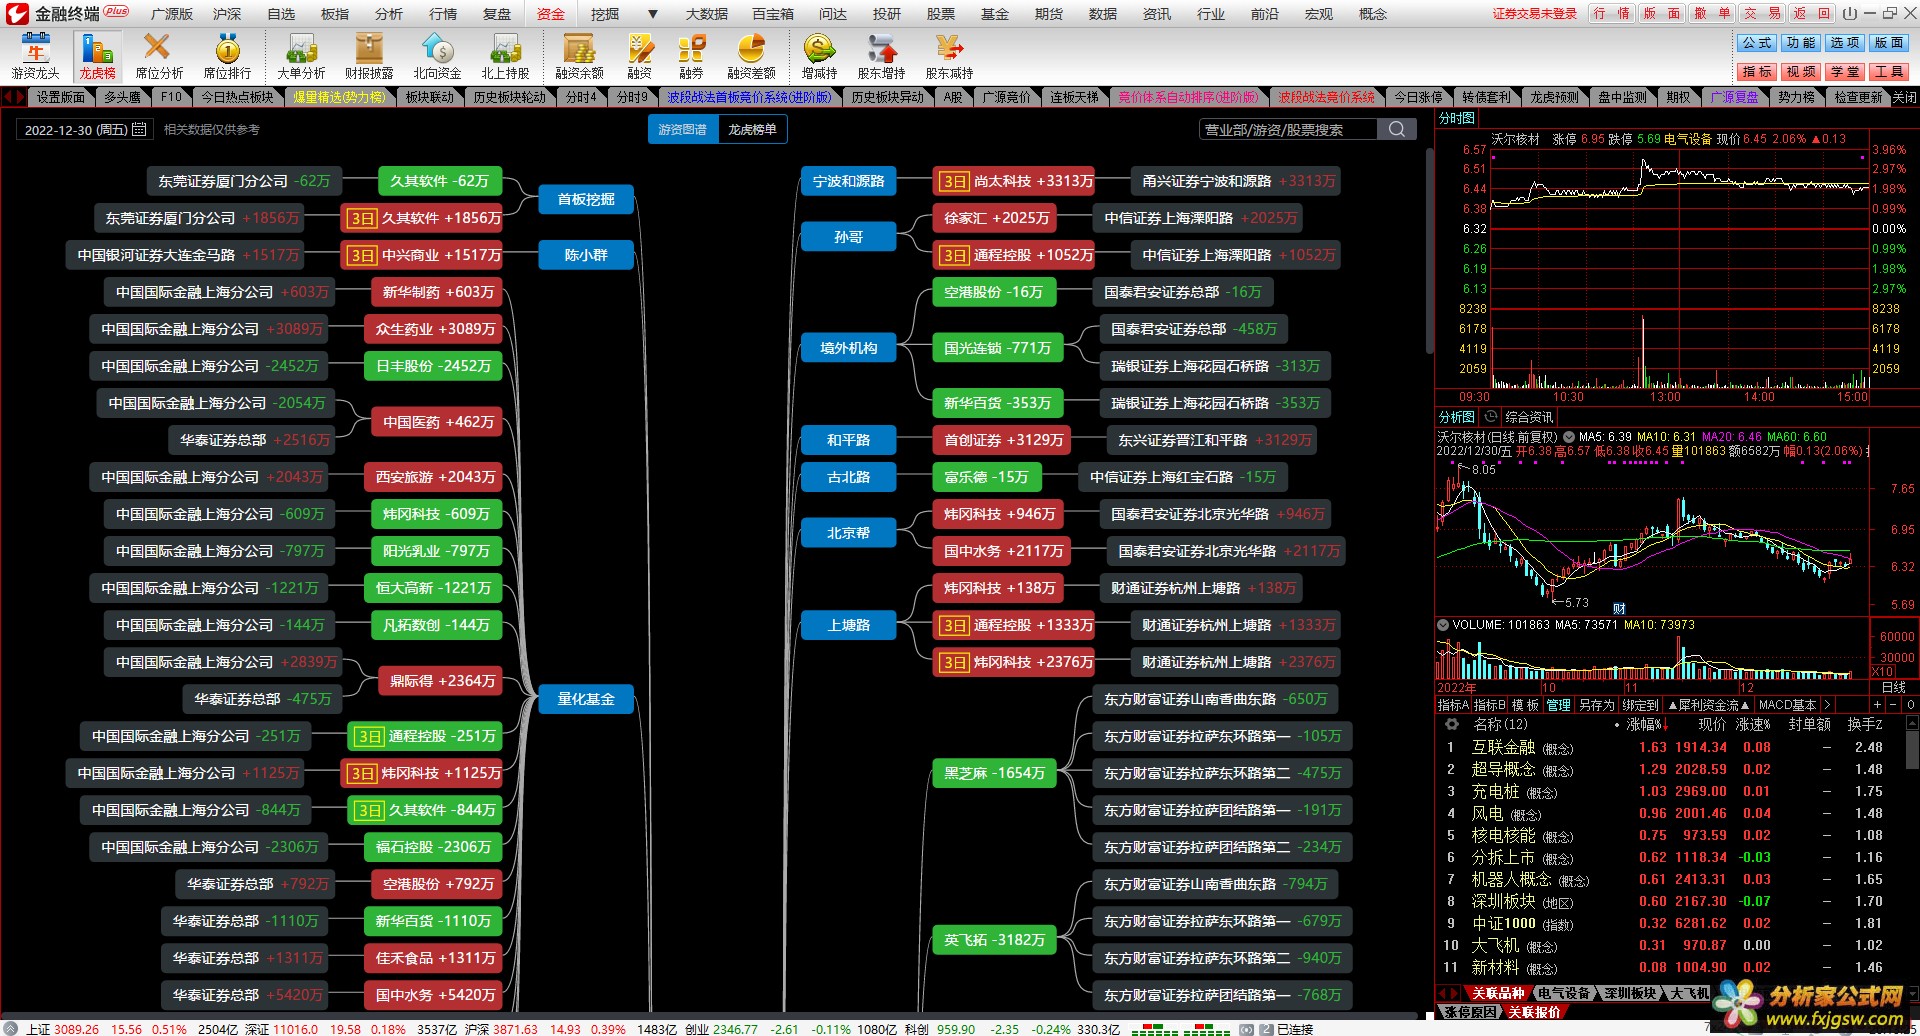1920x1036 pixels.
Task: Open 财报披露 tool
Action: 369,56
